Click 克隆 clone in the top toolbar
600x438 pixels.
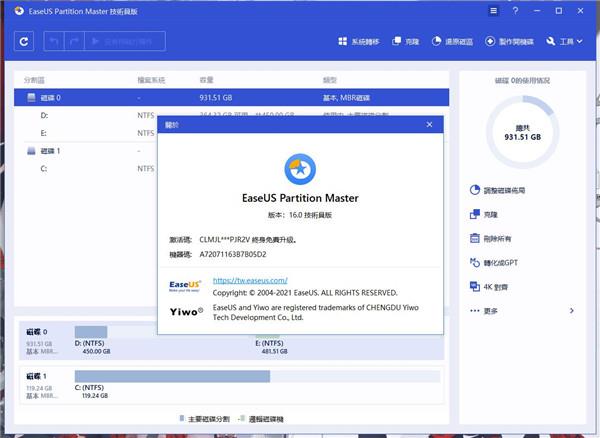(x=406, y=41)
